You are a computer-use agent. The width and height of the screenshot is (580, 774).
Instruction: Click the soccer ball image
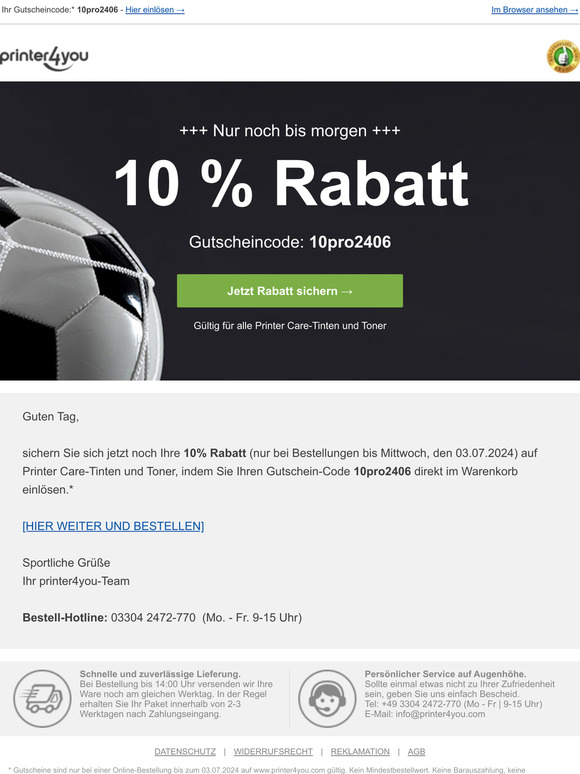pos(78,276)
